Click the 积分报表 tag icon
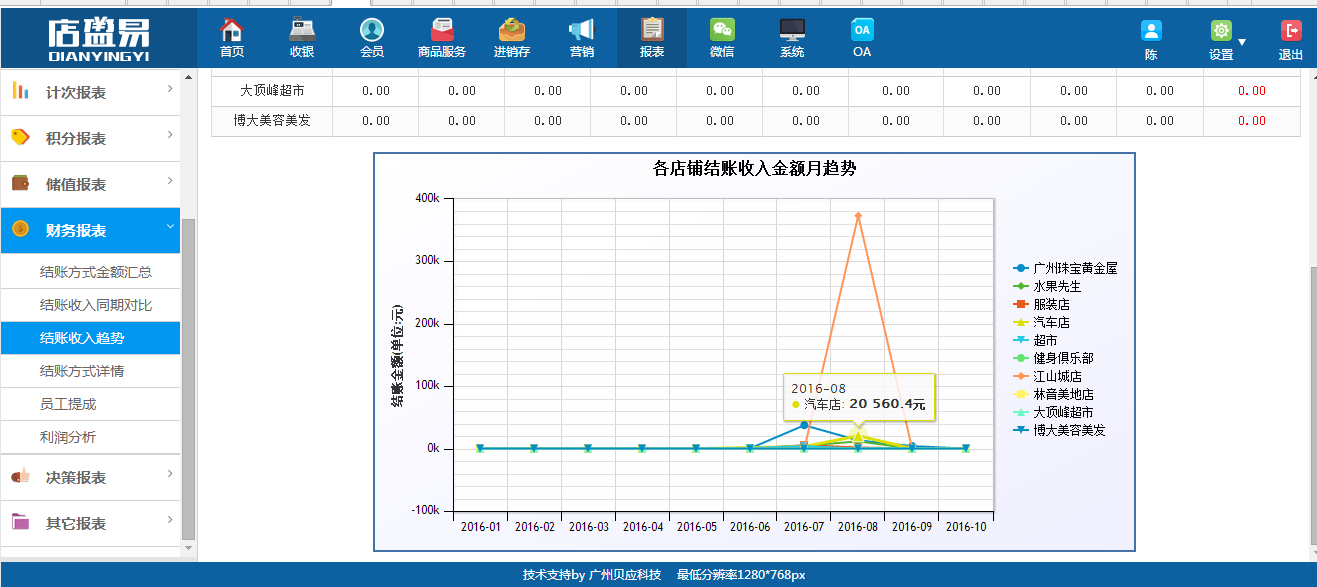Viewport: 1317px width, 587px height. point(20,137)
